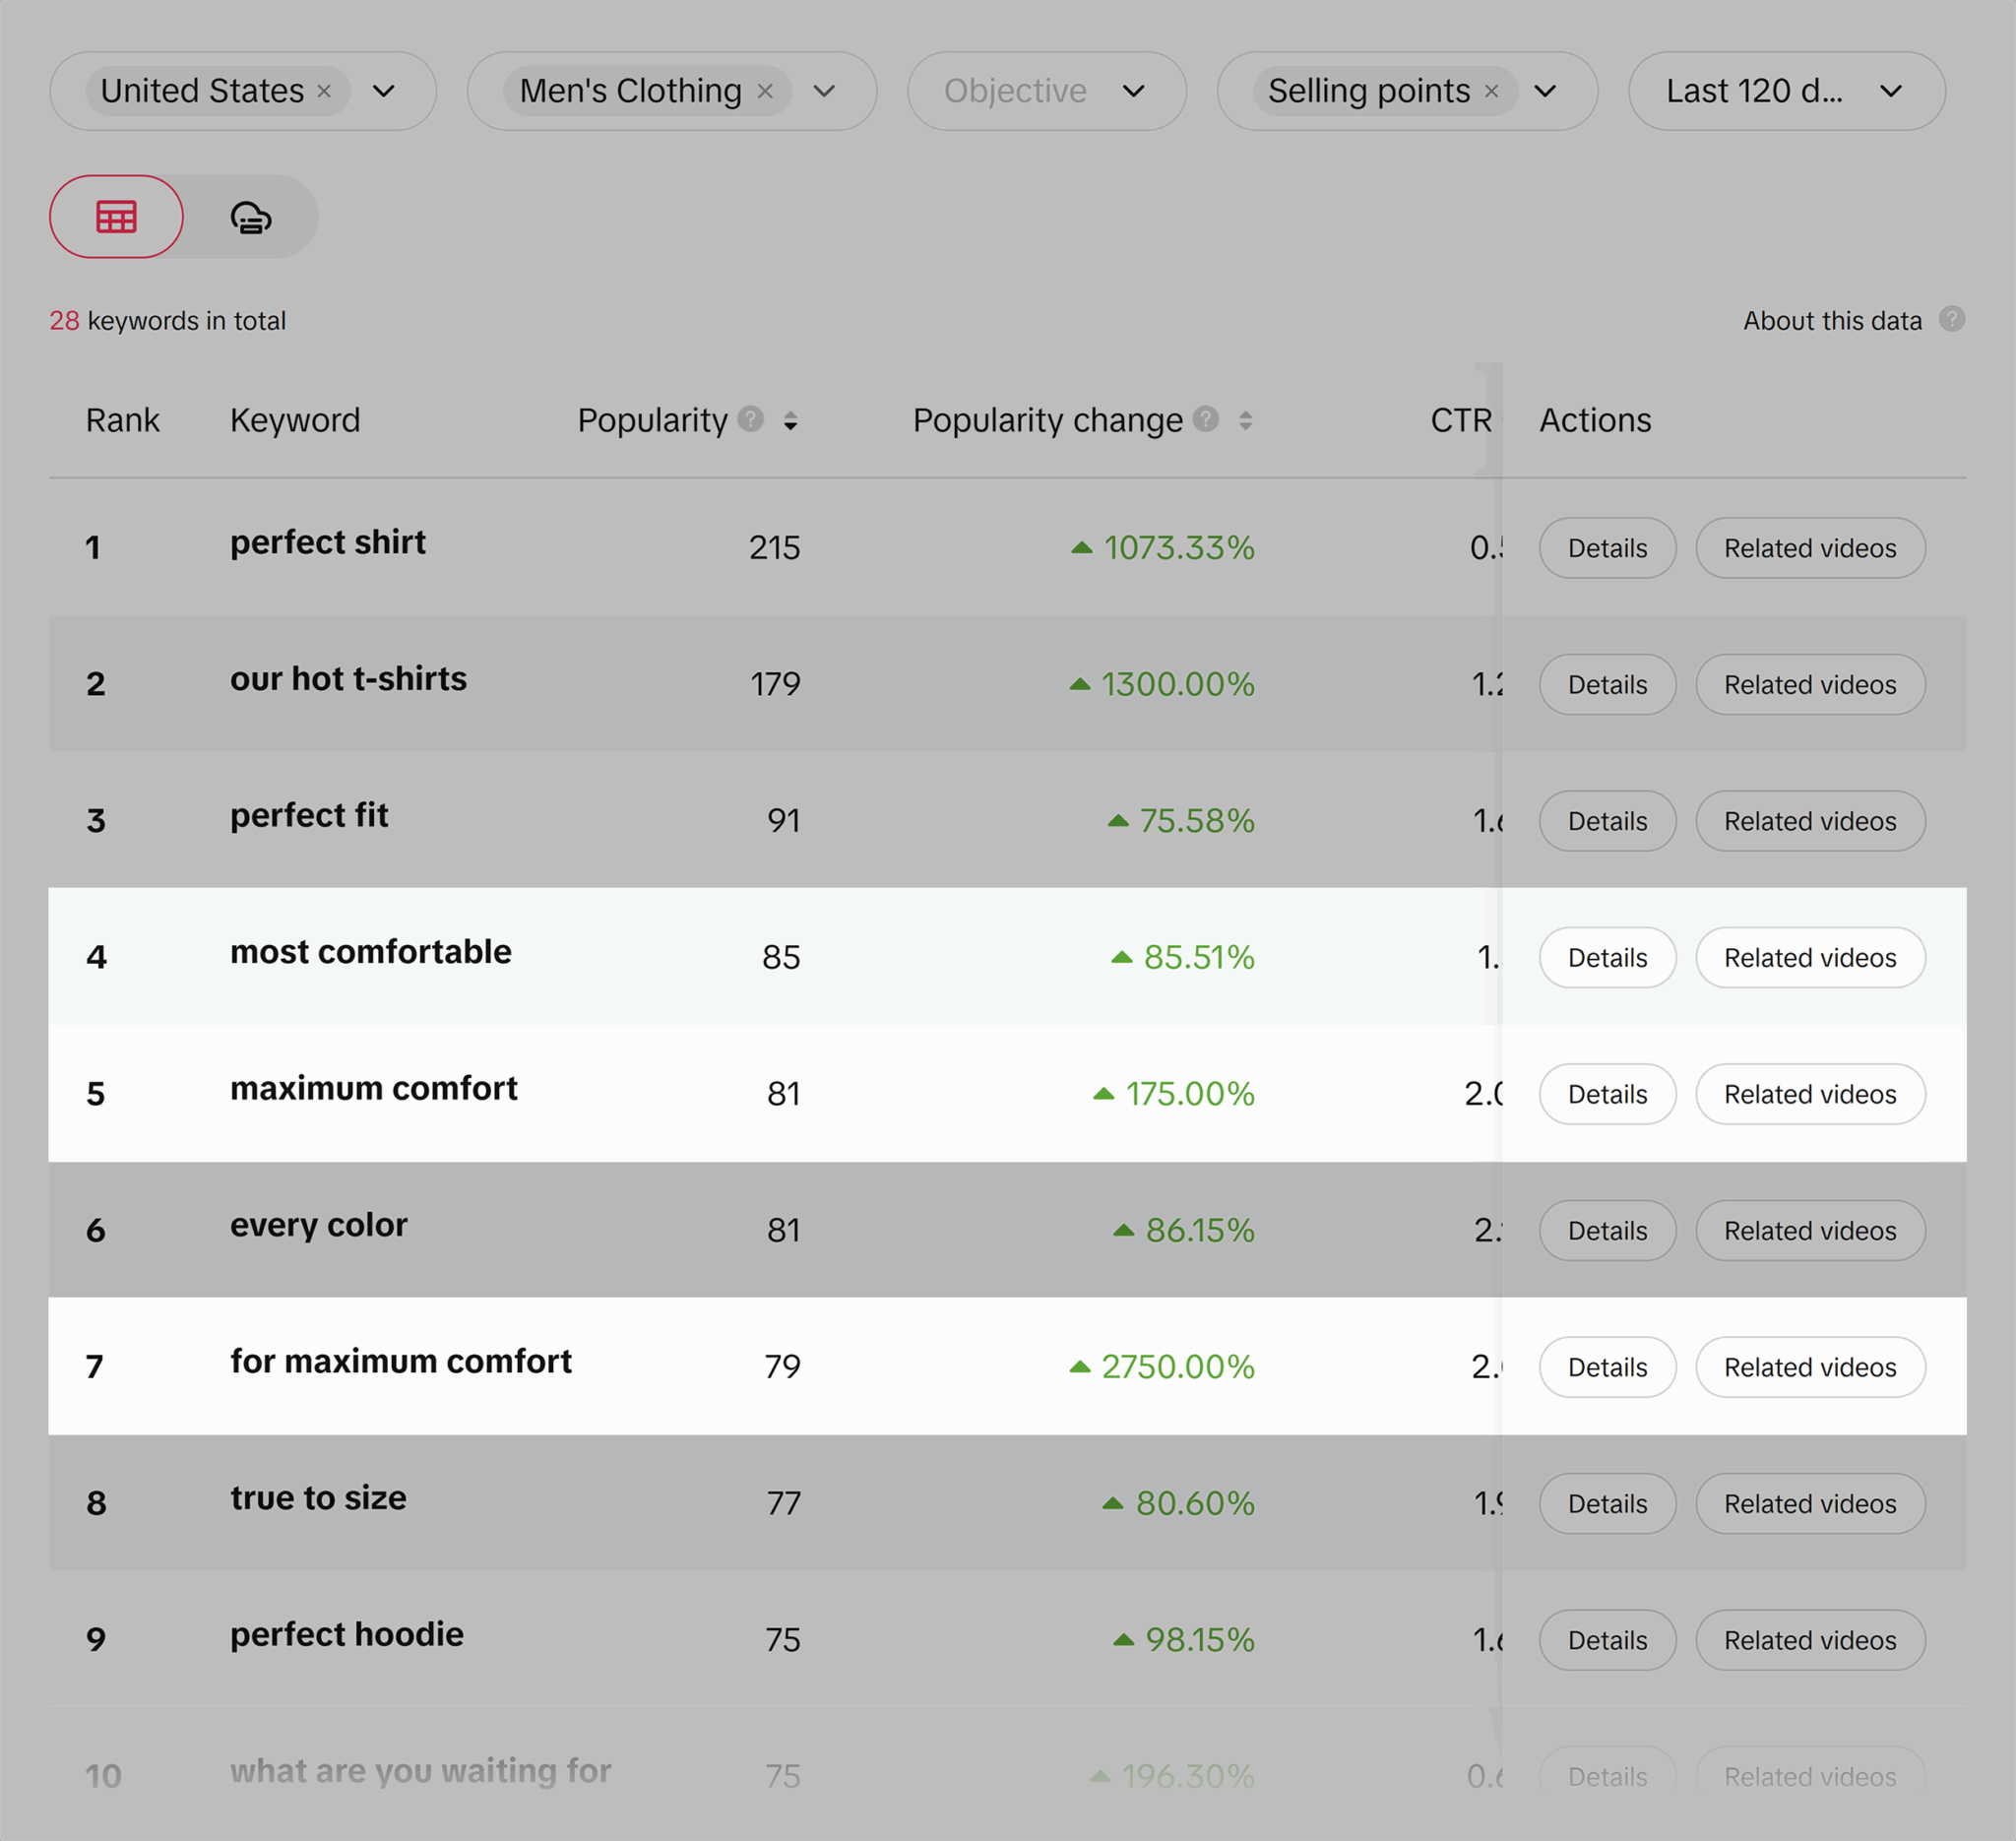The image size is (2016, 1841).
Task: Open Related videos for maximum comfort
Action: point(1810,1094)
